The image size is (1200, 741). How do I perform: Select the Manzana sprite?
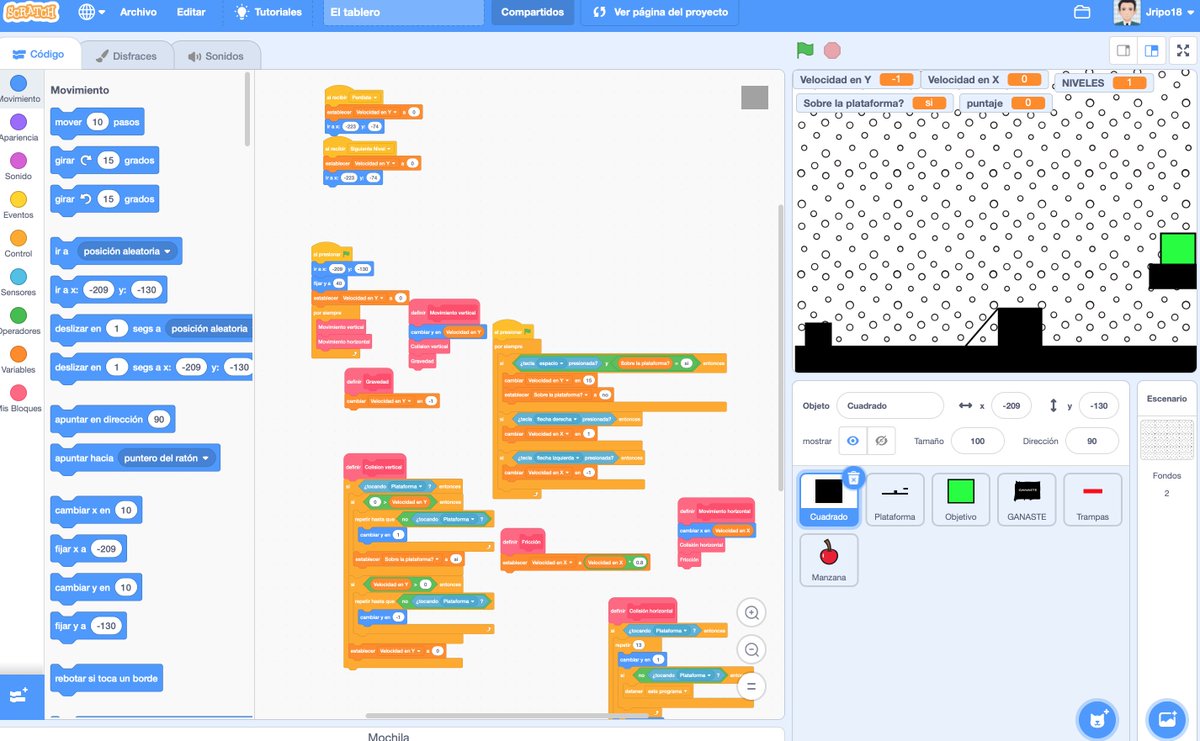click(x=829, y=560)
